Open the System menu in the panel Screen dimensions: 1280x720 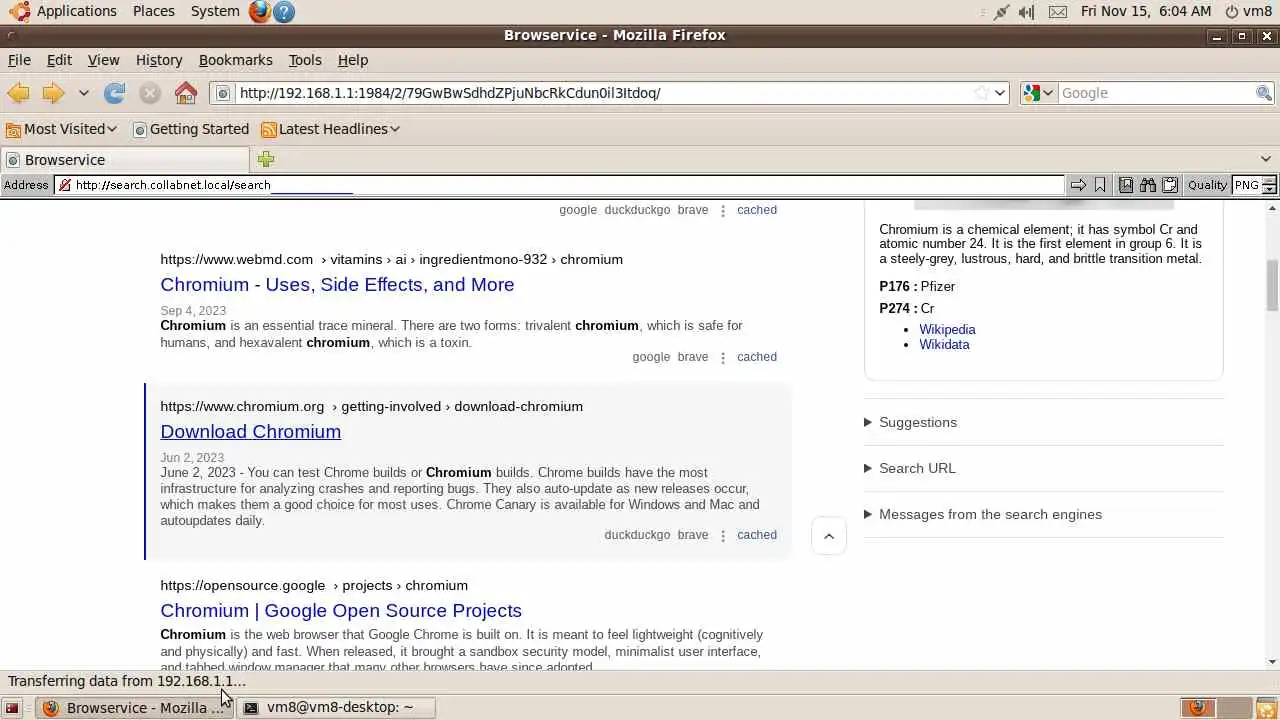pyautogui.click(x=214, y=11)
